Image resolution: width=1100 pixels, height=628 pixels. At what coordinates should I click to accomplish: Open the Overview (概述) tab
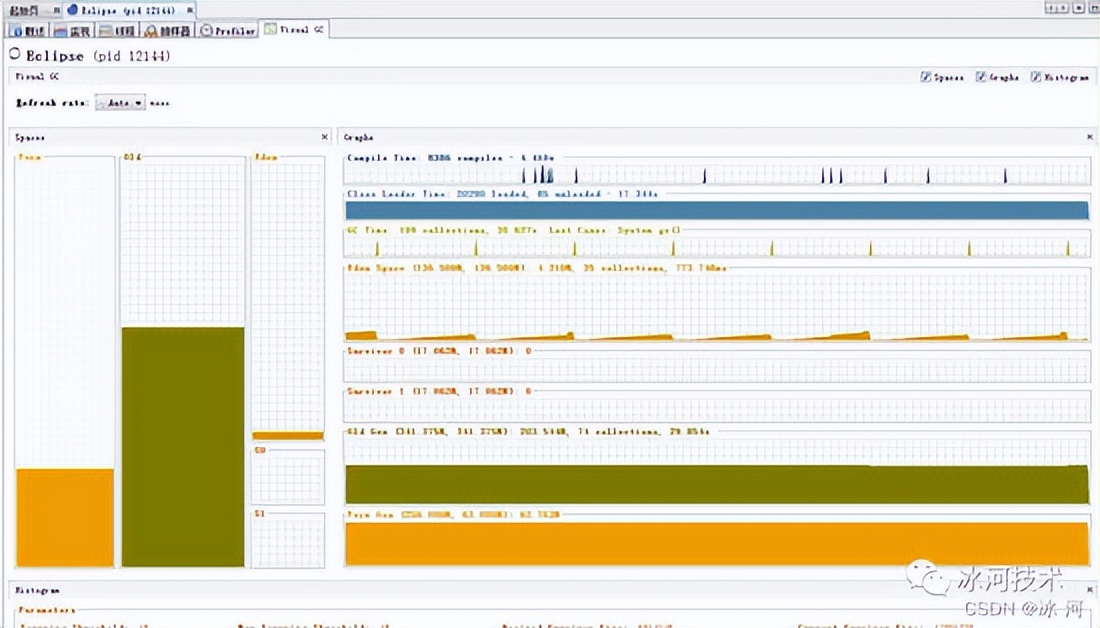click(28, 31)
